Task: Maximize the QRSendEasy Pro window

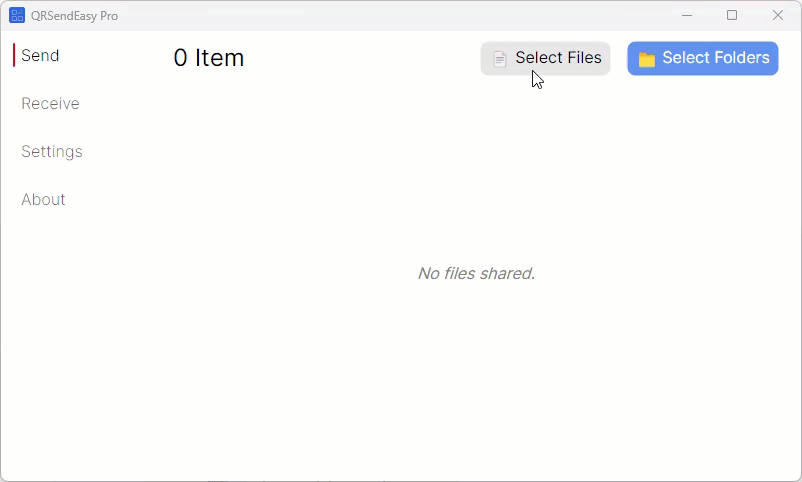Action: (x=732, y=15)
